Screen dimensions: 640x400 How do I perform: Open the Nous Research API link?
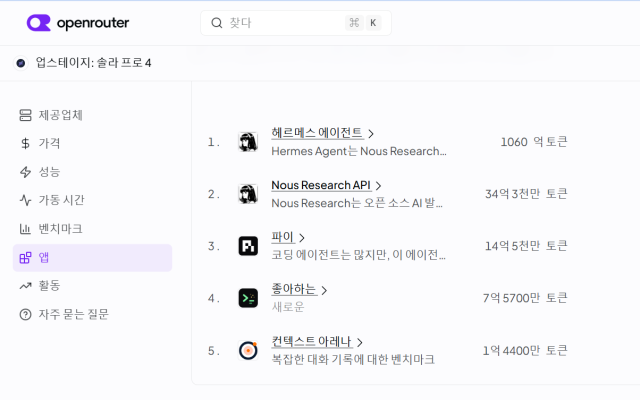(321, 185)
